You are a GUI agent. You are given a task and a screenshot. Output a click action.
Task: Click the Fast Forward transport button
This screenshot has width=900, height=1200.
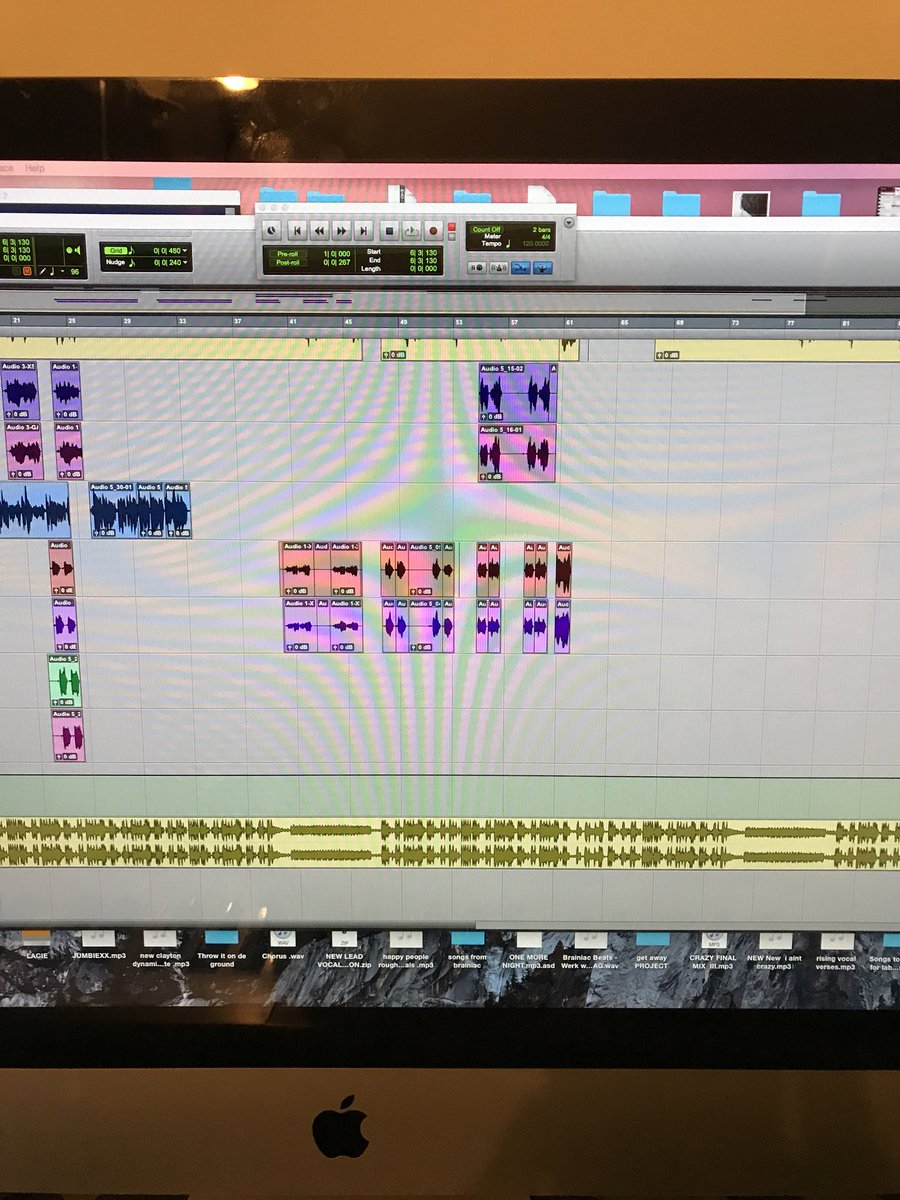tap(342, 230)
